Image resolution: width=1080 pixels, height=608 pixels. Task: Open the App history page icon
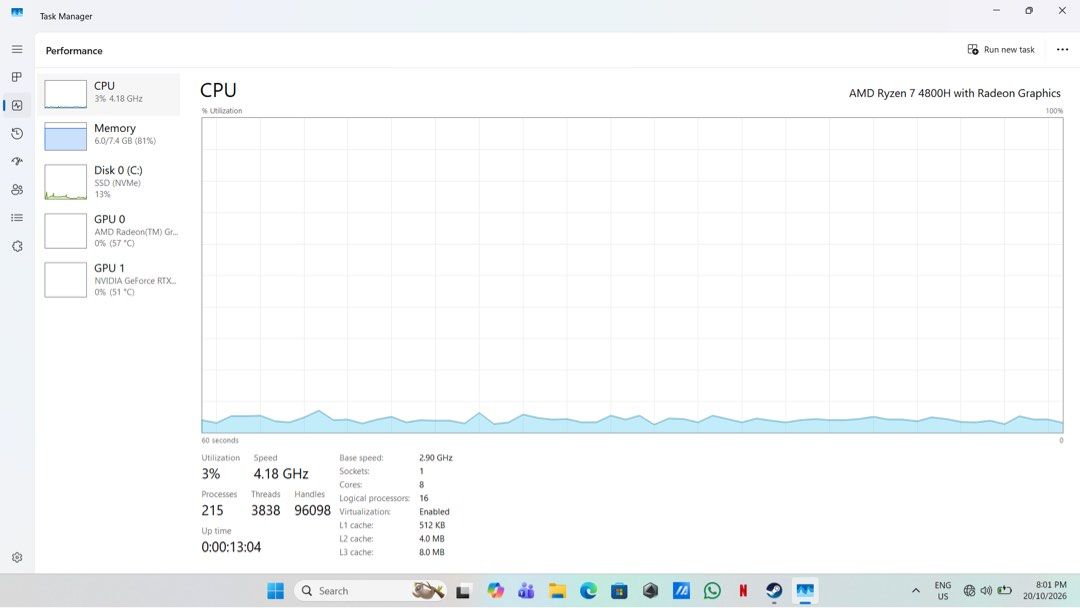coord(17,134)
